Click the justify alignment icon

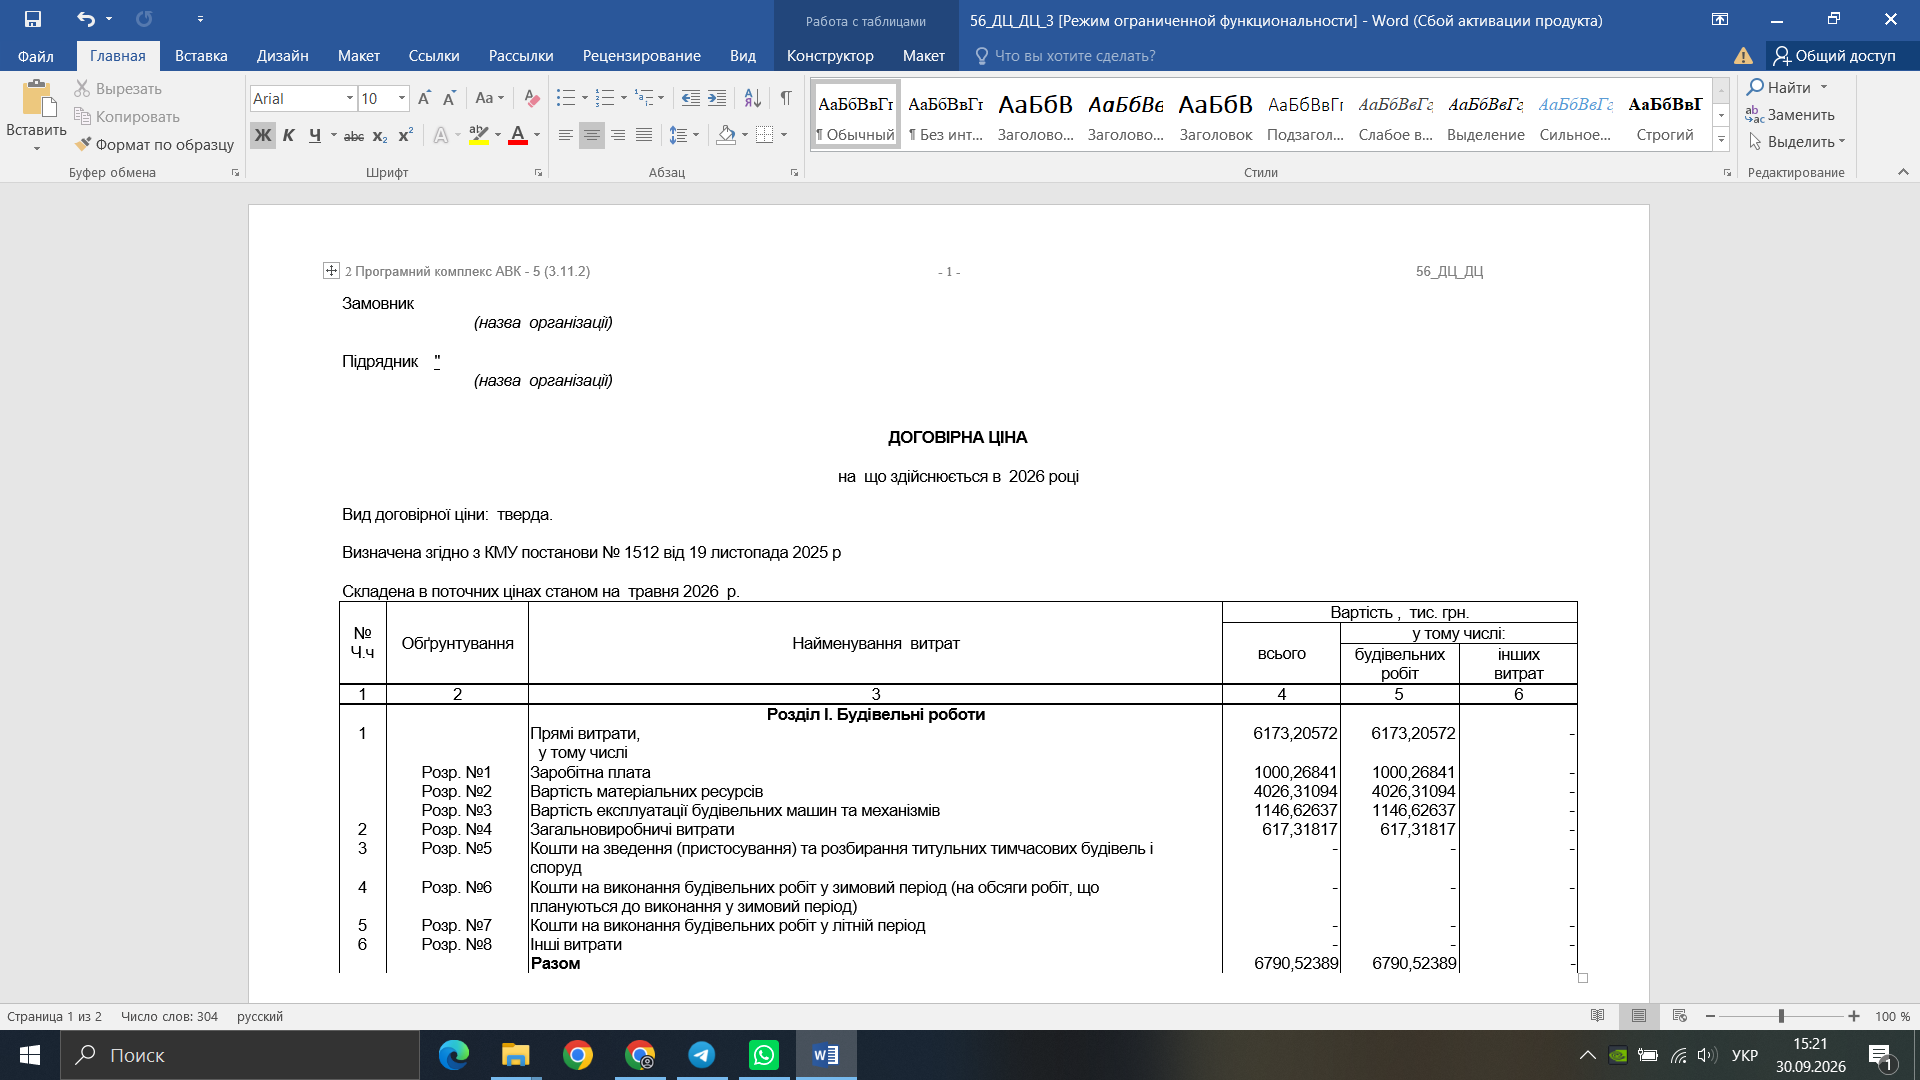[x=644, y=134]
